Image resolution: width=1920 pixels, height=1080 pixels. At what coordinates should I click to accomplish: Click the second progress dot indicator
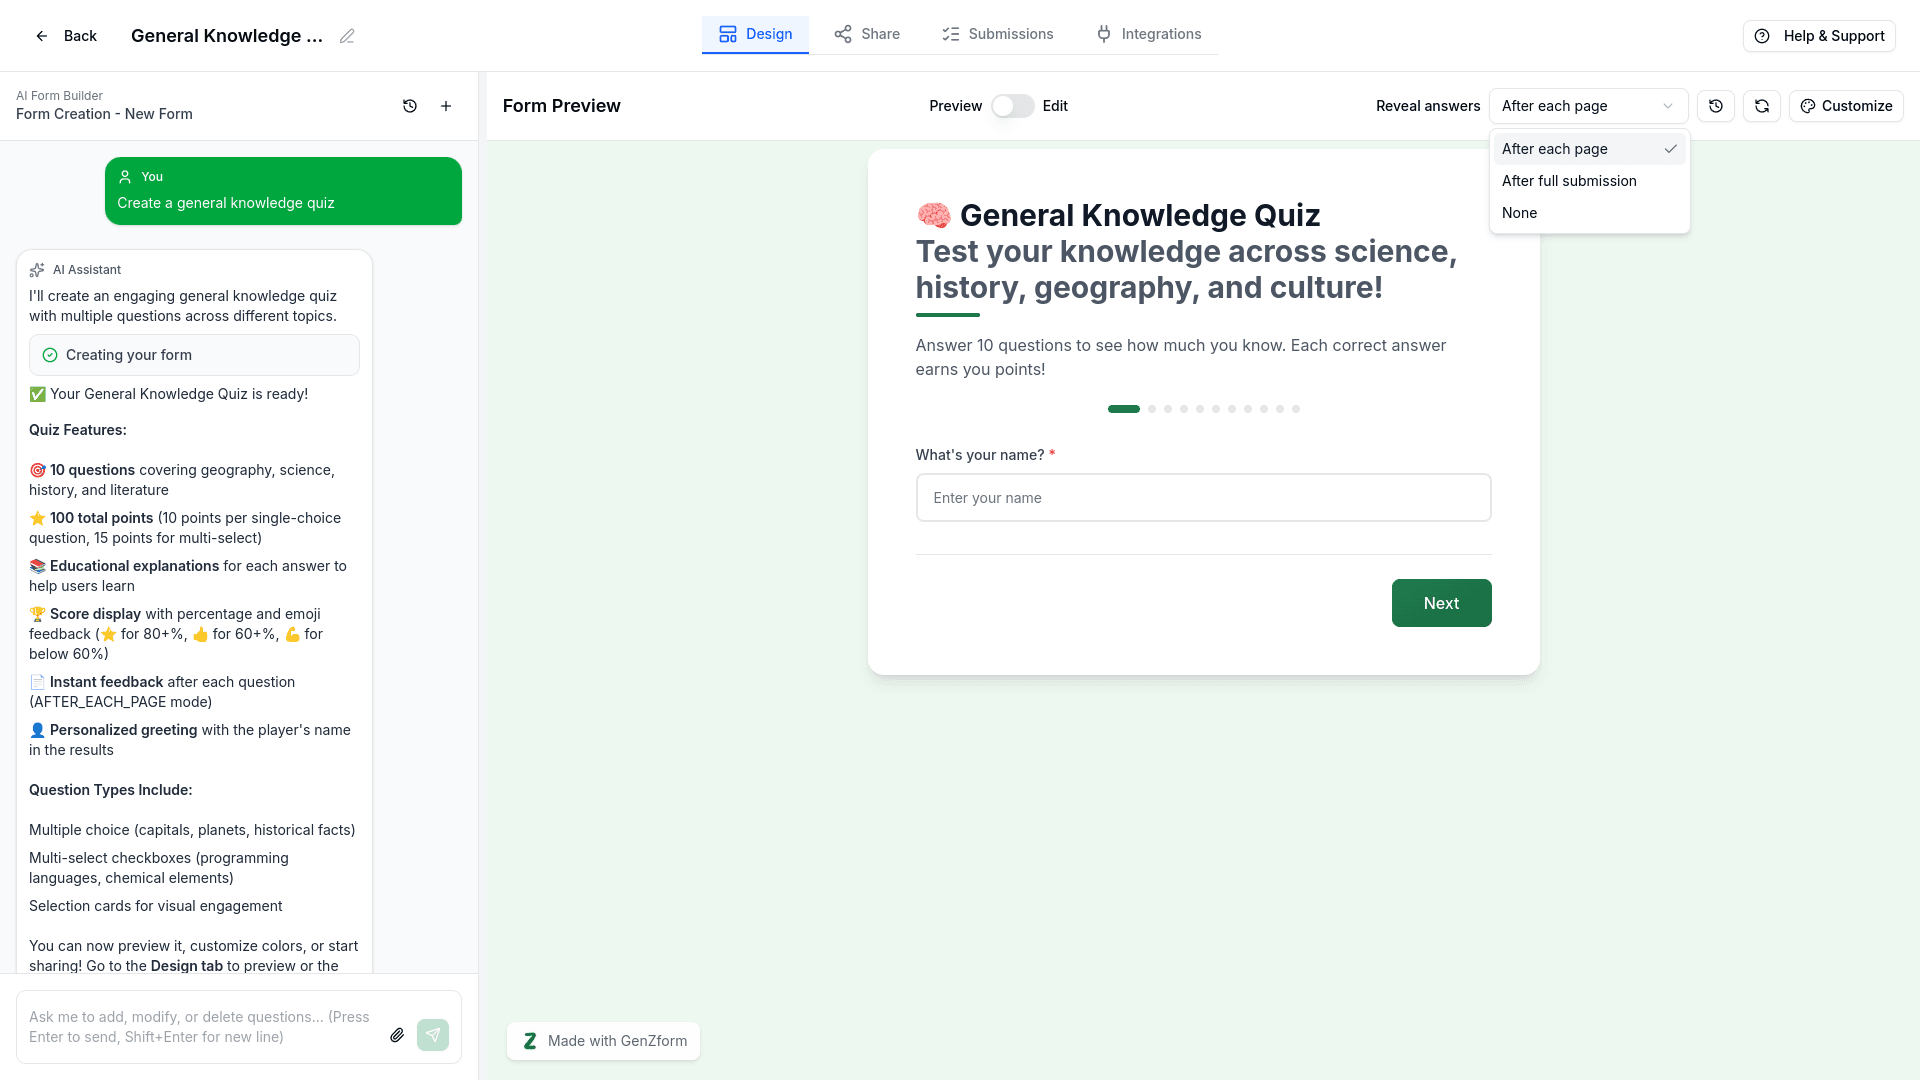point(1152,409)
